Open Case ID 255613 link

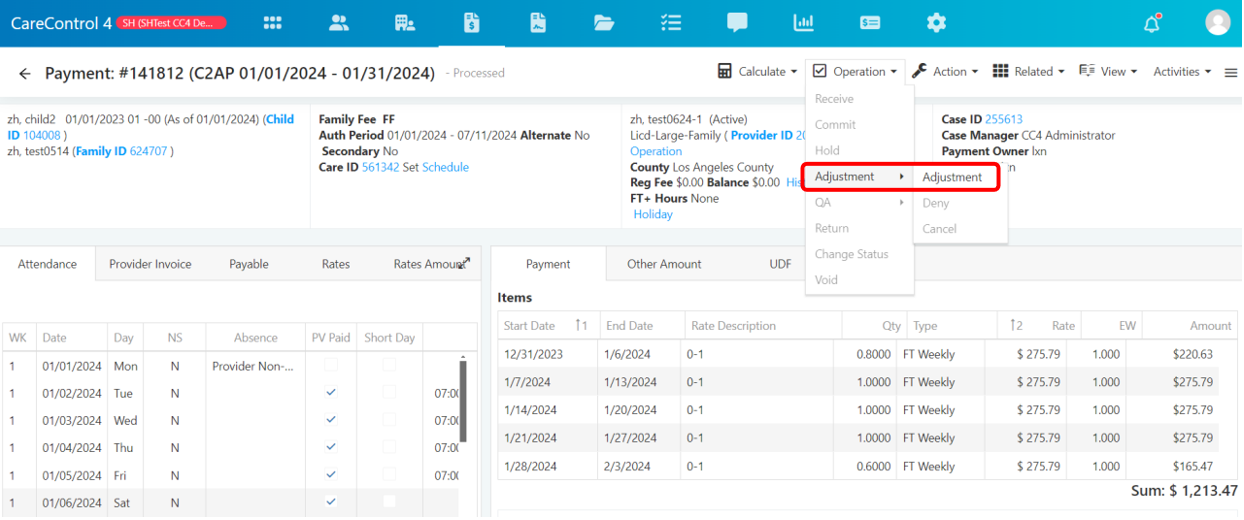click(x=1004, y=119)
